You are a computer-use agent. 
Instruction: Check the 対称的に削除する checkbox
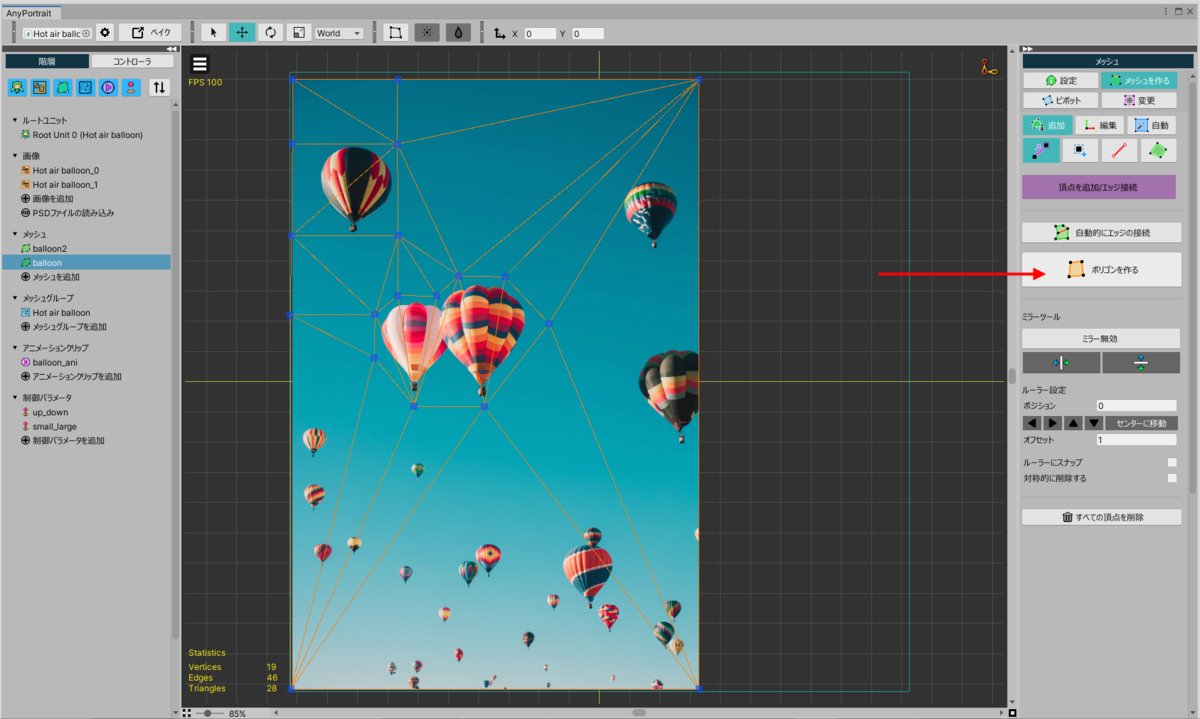(x=1171, y=478)
